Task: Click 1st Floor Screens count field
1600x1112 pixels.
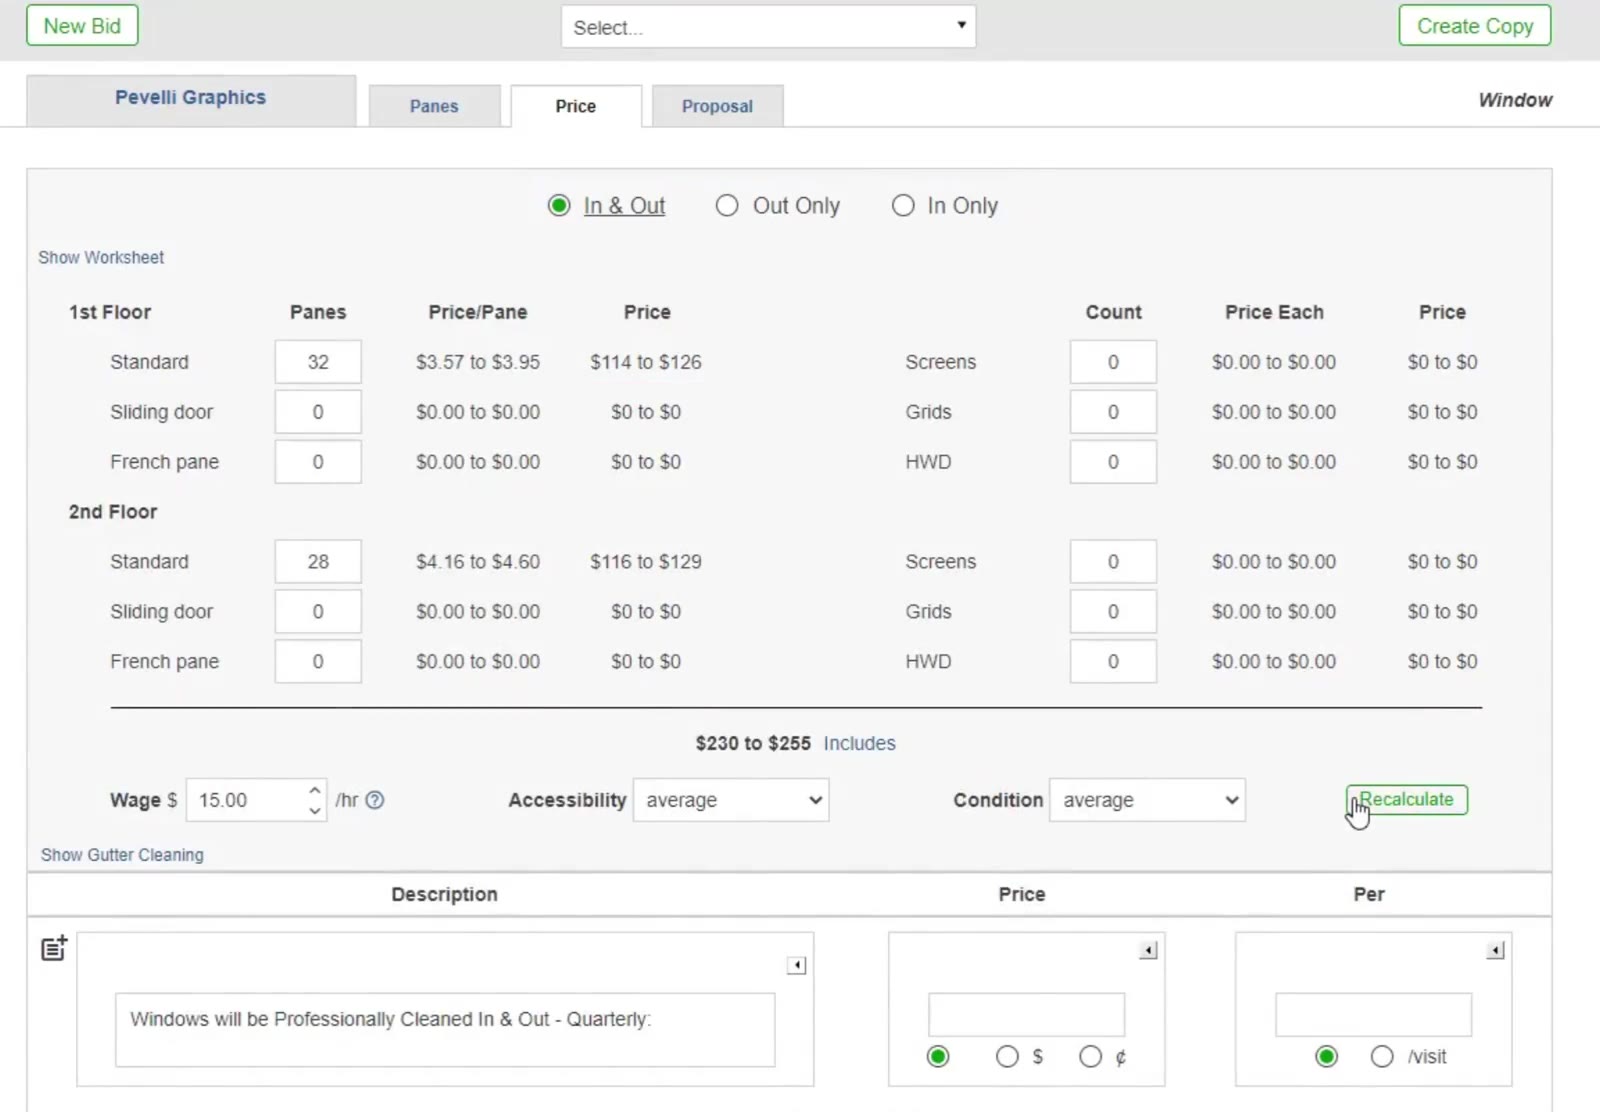Action: (x=1113, y=362)
